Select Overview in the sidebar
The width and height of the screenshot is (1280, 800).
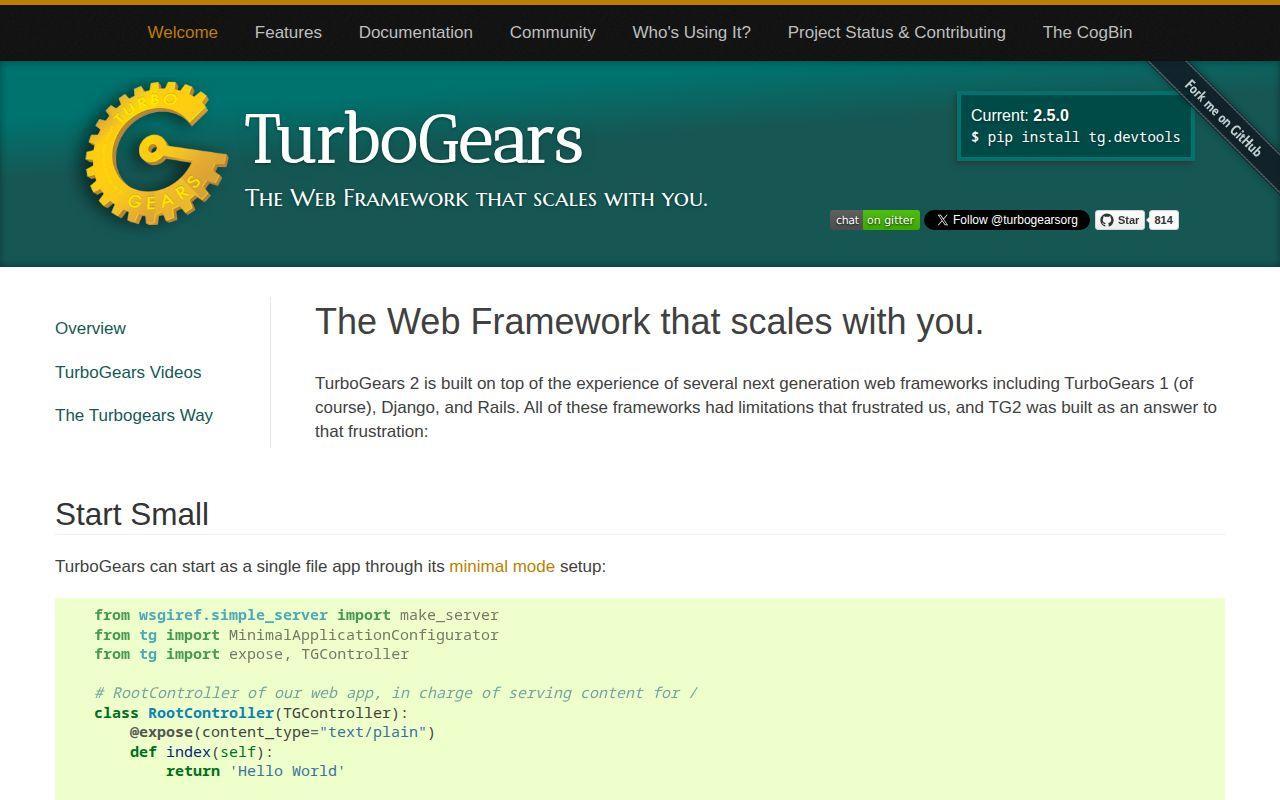pos(90,328)
